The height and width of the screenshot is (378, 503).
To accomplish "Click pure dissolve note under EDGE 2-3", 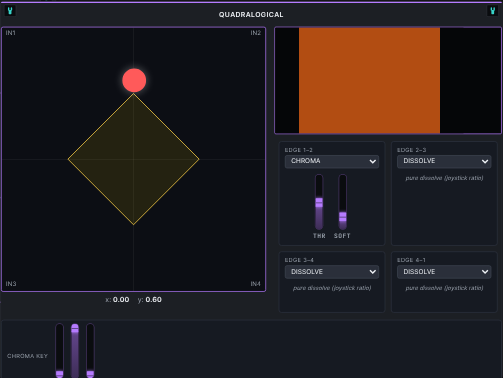I will 444,178.
